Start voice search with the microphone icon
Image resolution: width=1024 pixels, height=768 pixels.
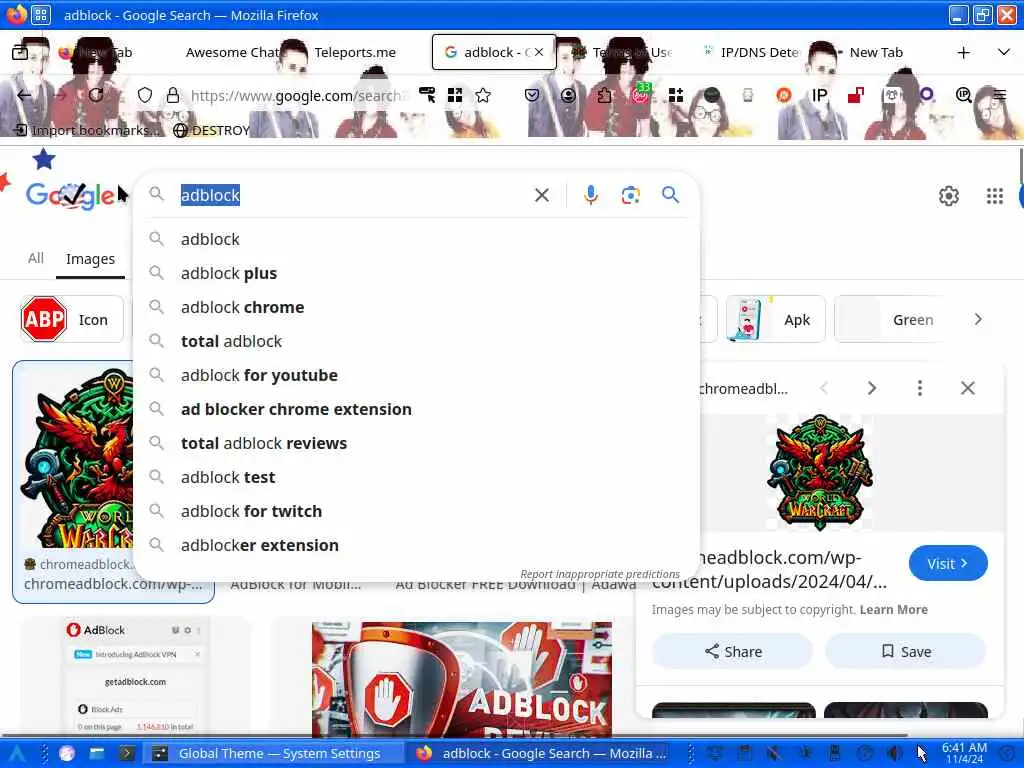590,195
